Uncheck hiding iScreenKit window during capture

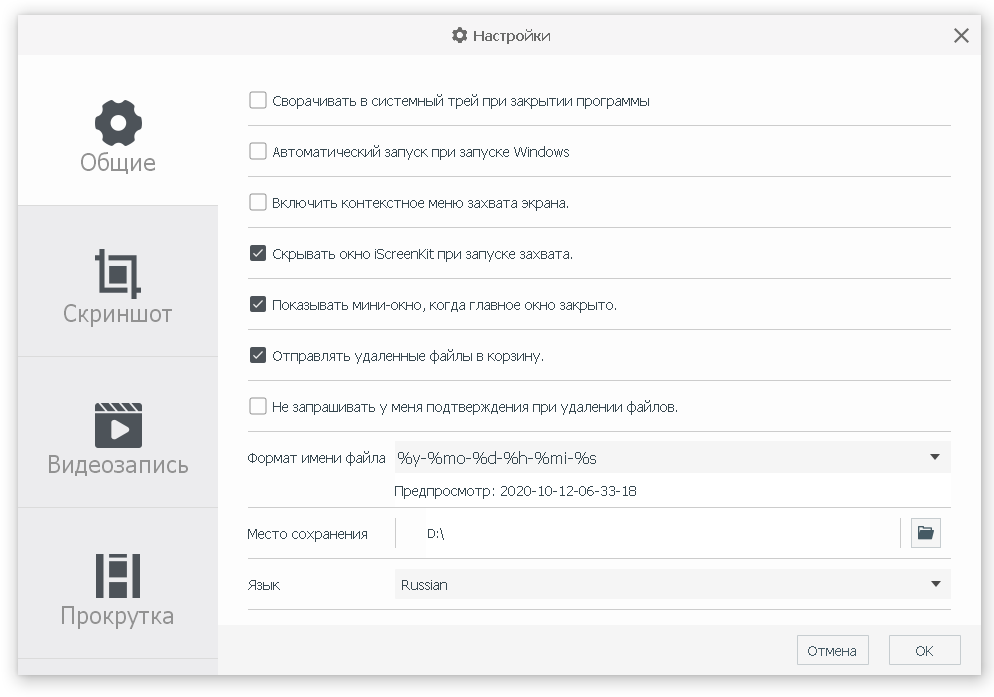point(258,254)
